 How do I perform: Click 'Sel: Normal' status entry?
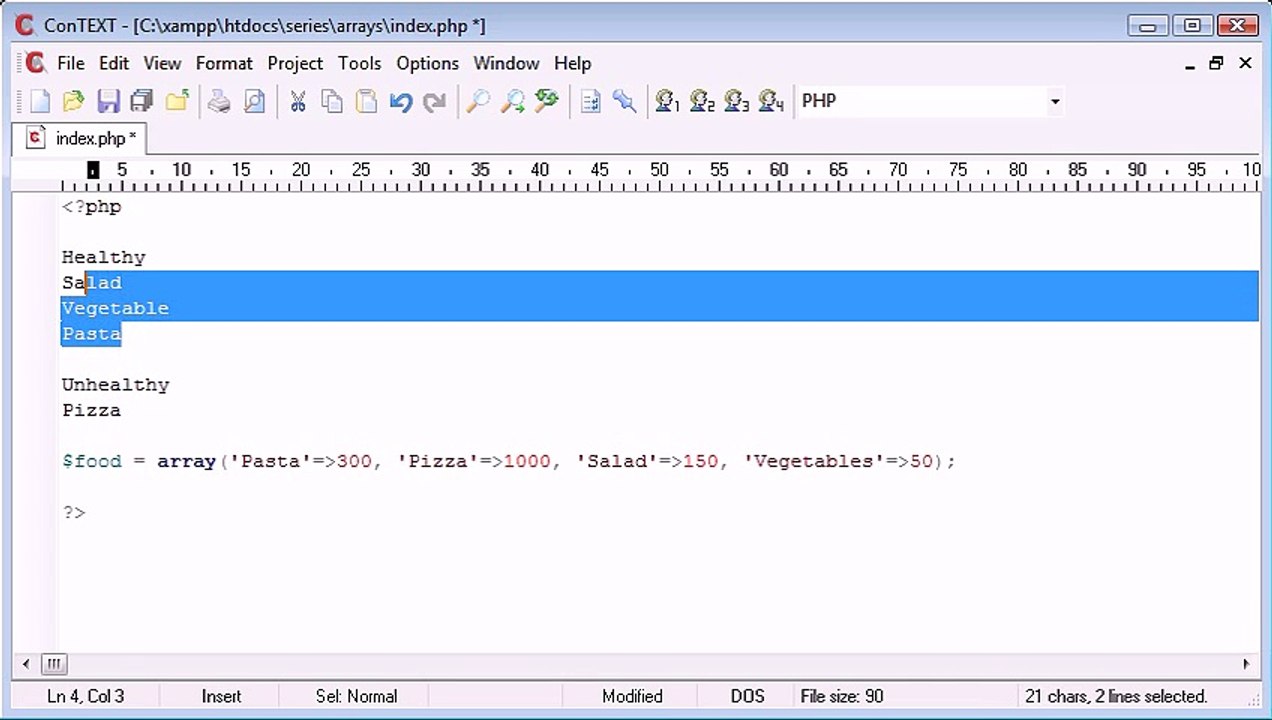click(x=356, y=696)
